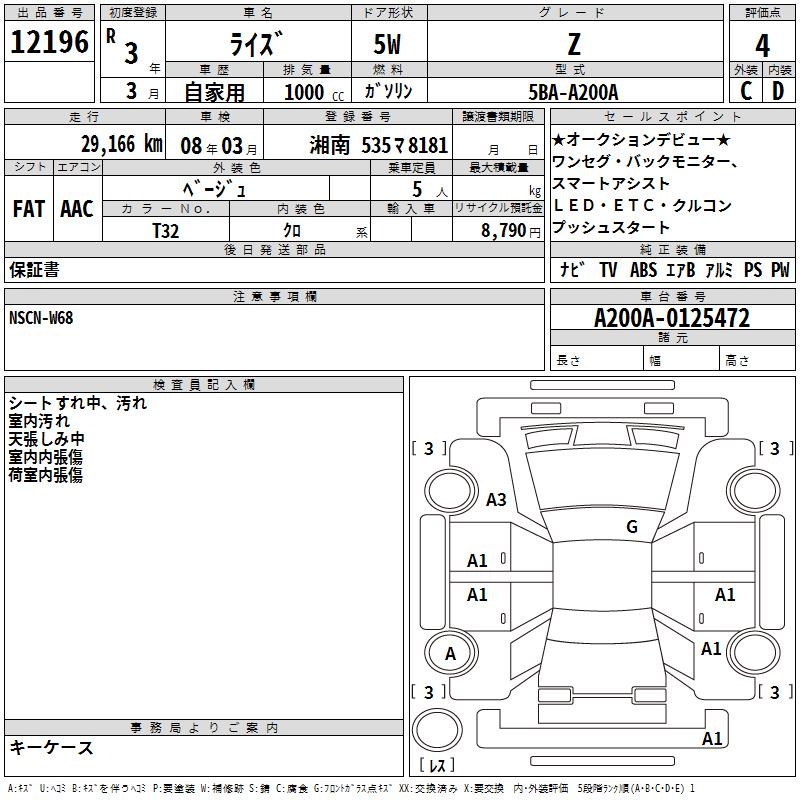Click the chassis number A200A-0125472

click(x=672, y=318)
